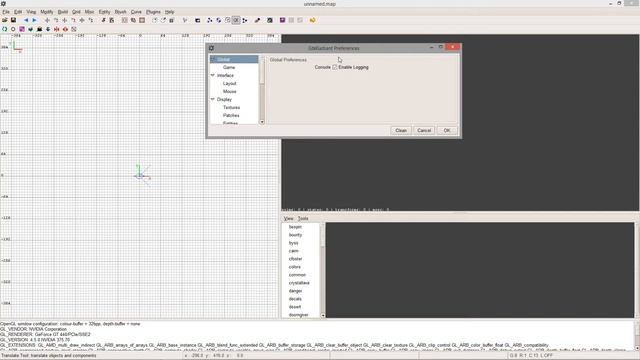640x360 pixels.
Task: Undo using the blue left arrow icon
Action: click(x=26, y=20)
